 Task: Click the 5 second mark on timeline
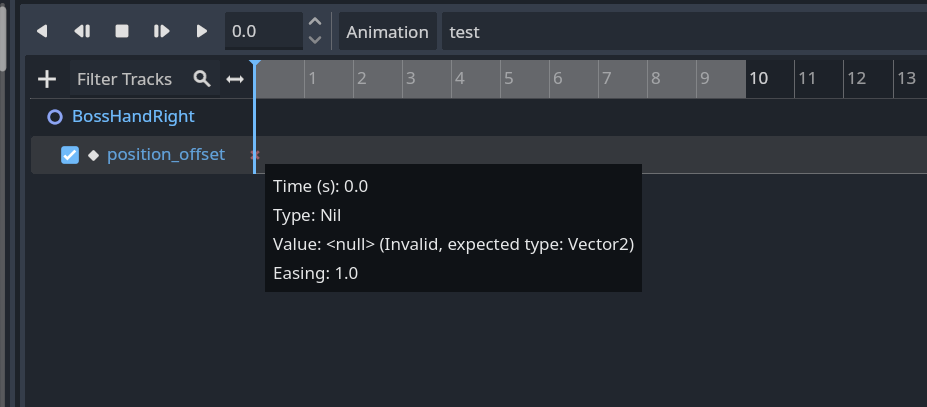tap(507, 79)
